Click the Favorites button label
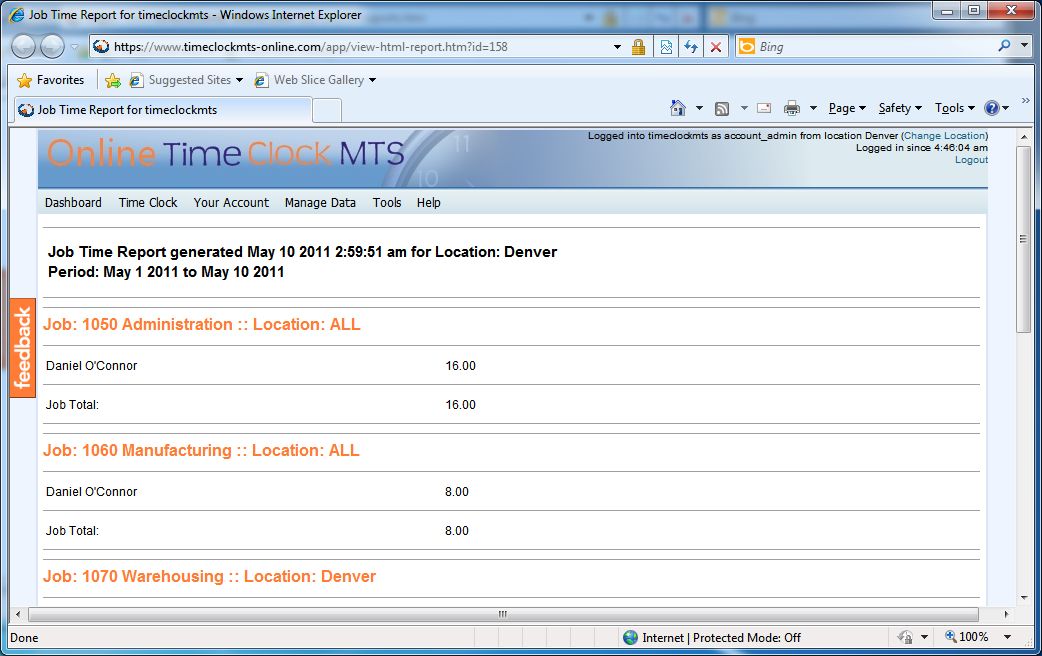1042x656 pixels. [60, 80]
